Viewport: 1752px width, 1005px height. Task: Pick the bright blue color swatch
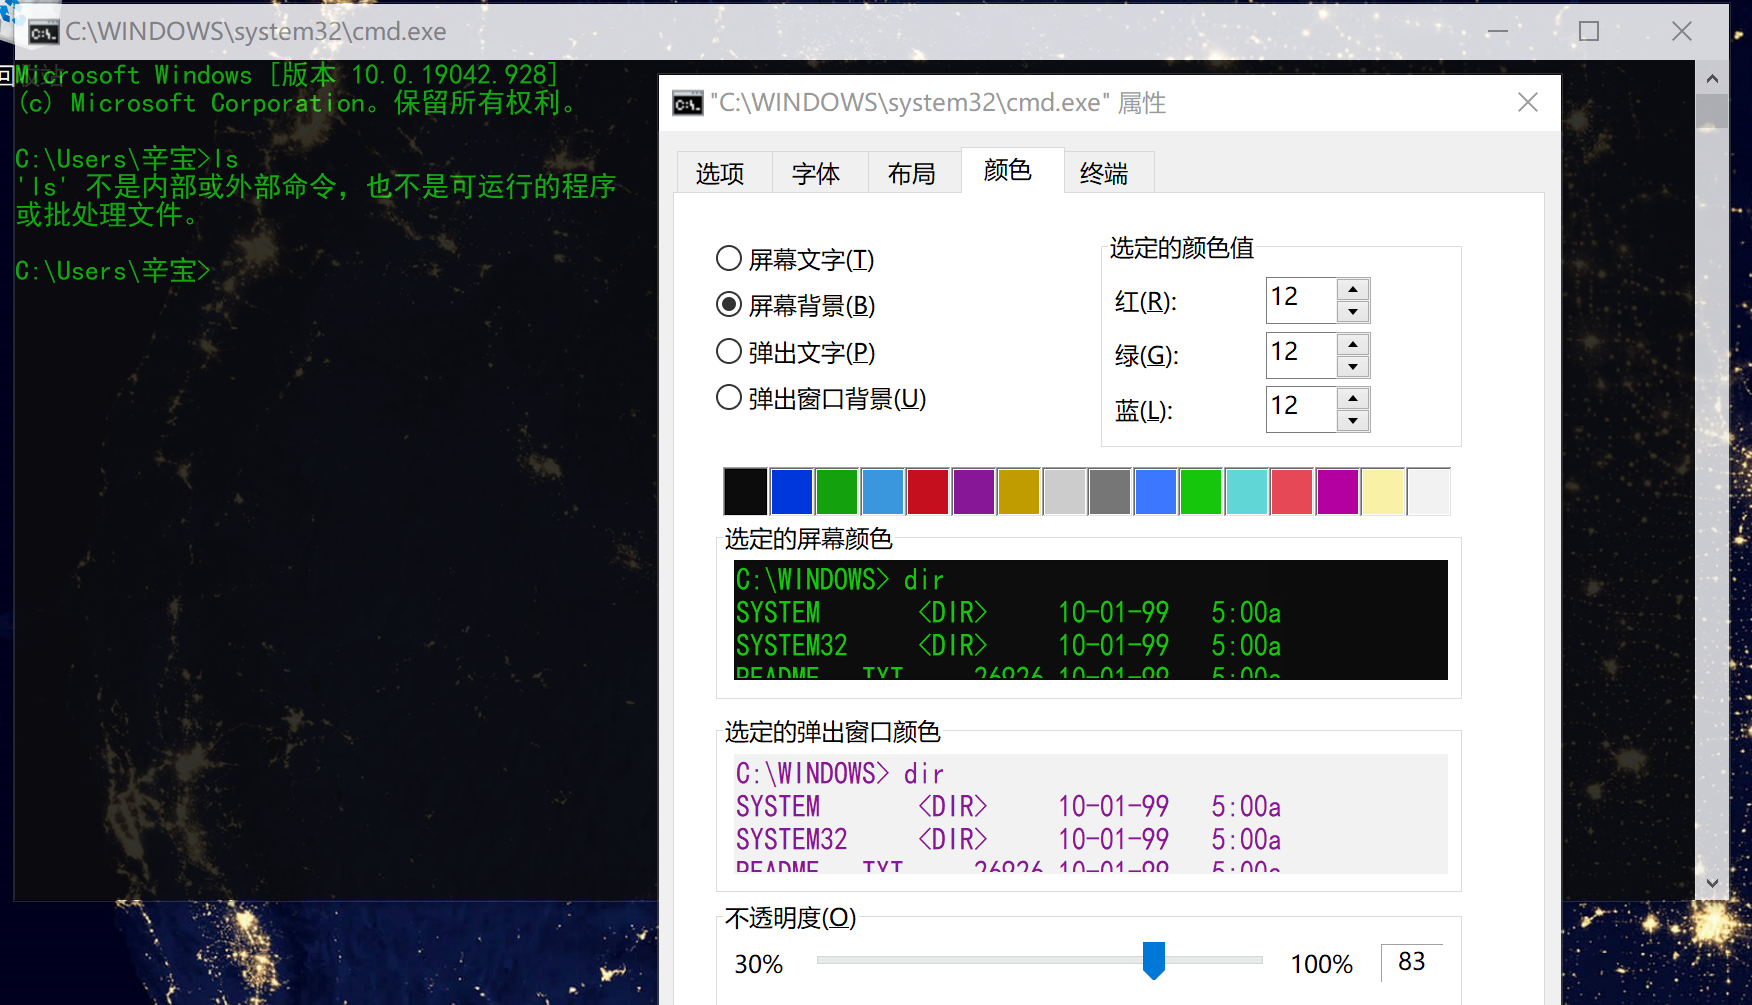pos(1156,491)
